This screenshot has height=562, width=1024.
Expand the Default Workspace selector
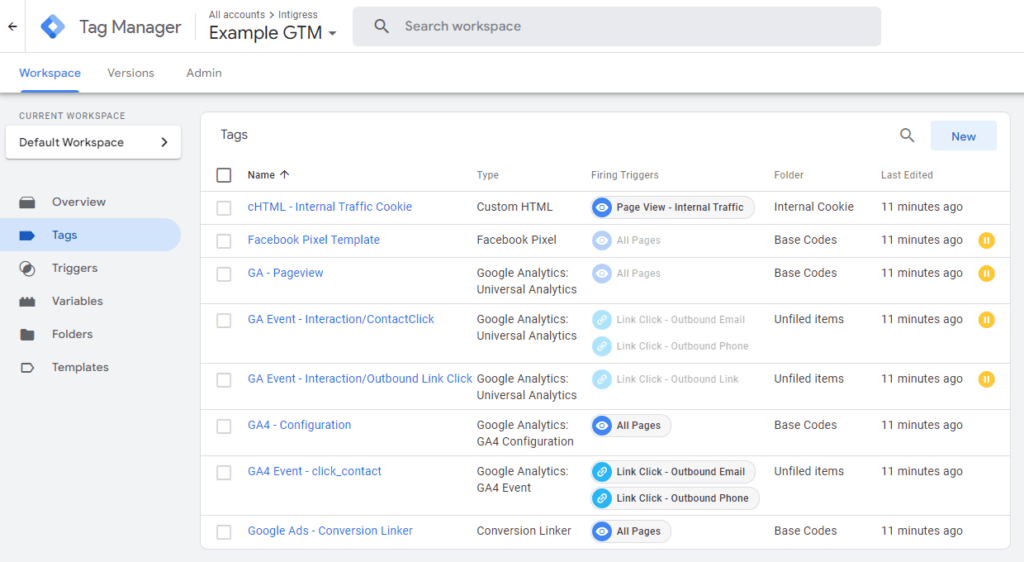[x=93, y=142]
